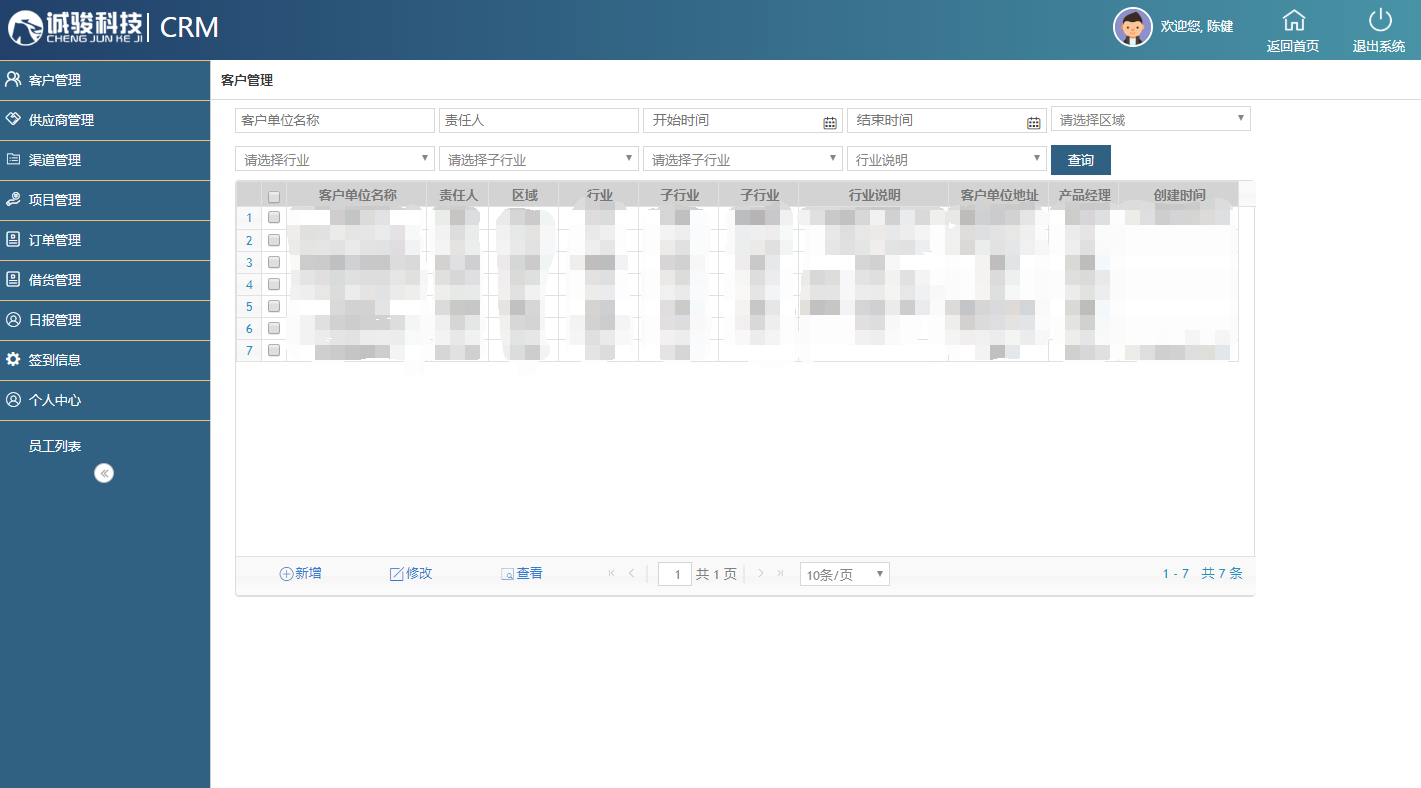Open the 开始时间 calendar picker icon
1421x788 pixels.
coord(829,122)
